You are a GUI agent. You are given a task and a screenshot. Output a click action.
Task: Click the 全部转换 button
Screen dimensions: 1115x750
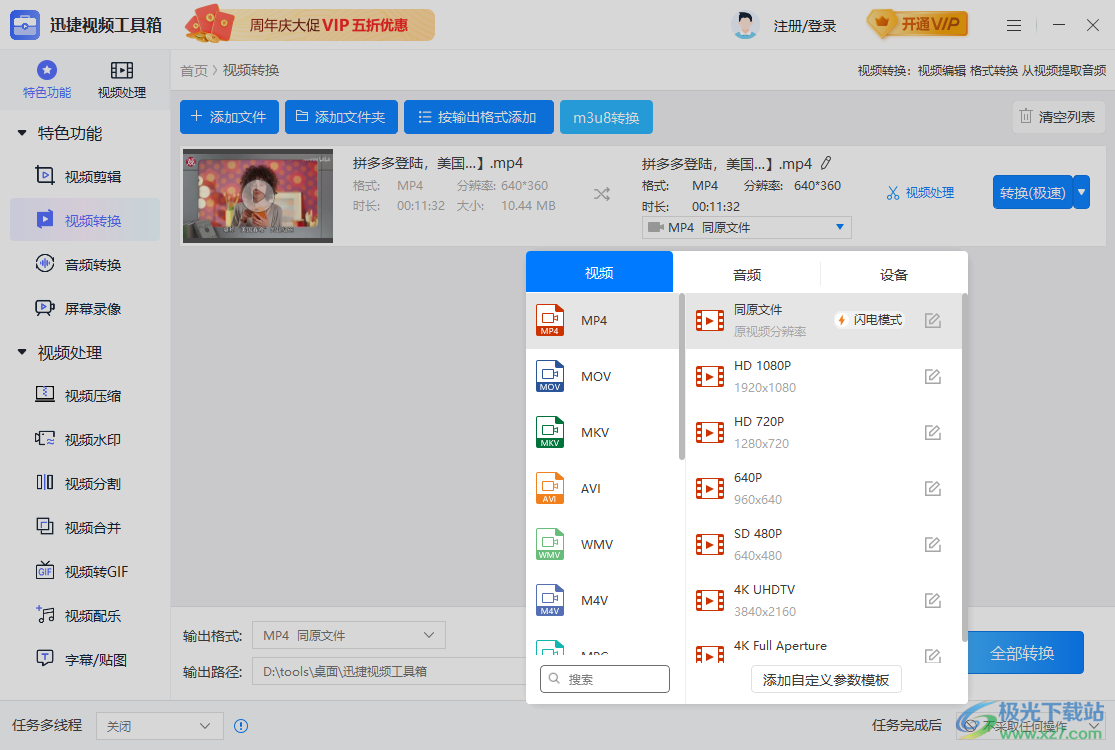tap(1025, 652)
